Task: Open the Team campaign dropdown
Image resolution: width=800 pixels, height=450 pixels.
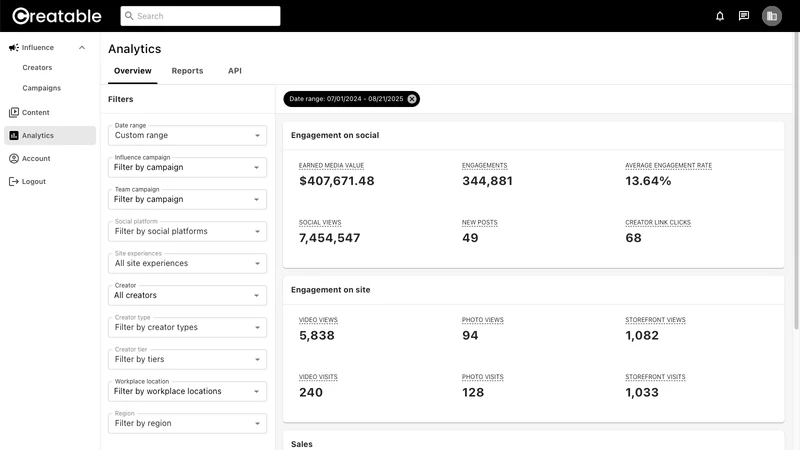Action: (187, 199)
